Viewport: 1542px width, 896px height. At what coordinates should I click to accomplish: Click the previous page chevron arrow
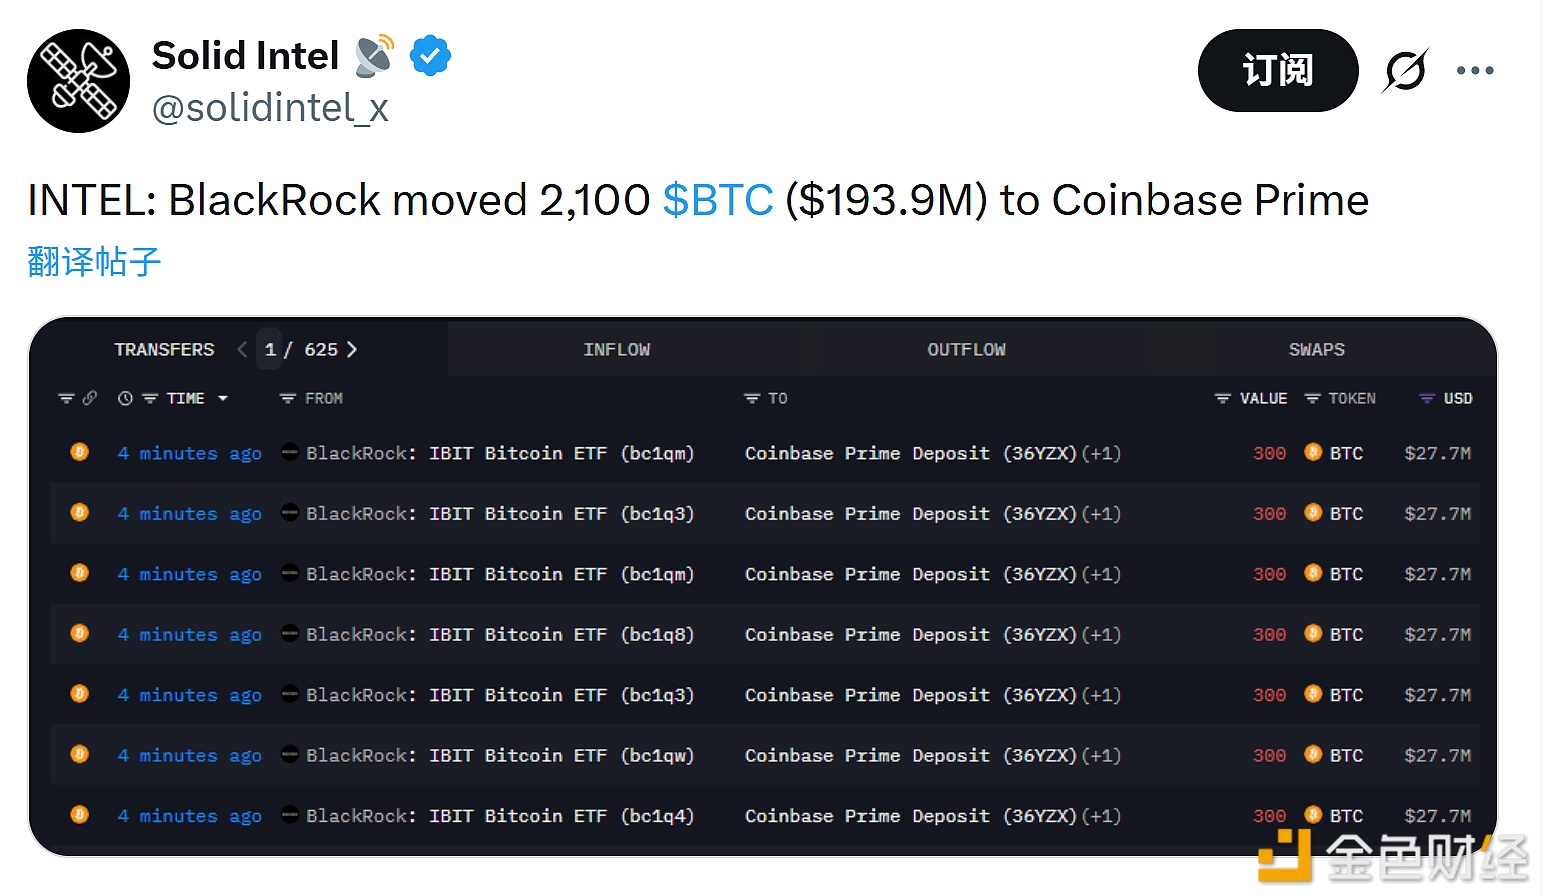[x=242, y=349]
